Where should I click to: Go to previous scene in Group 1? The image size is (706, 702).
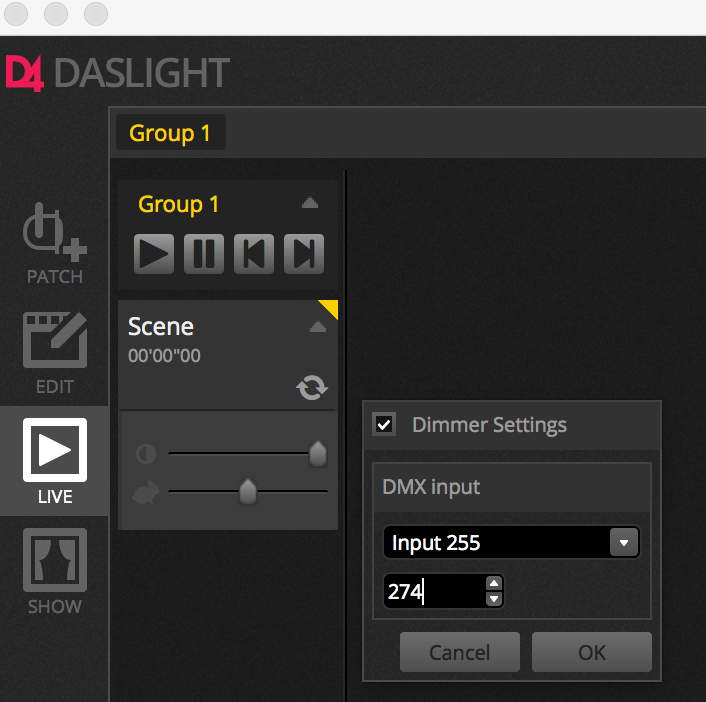254,254
